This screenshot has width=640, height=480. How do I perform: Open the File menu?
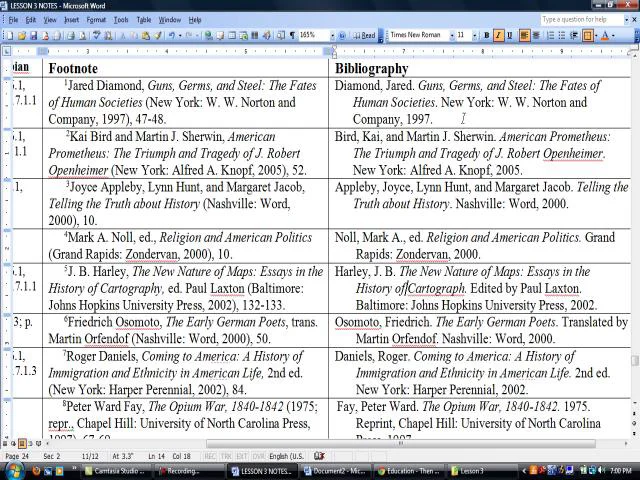point(13,20)
